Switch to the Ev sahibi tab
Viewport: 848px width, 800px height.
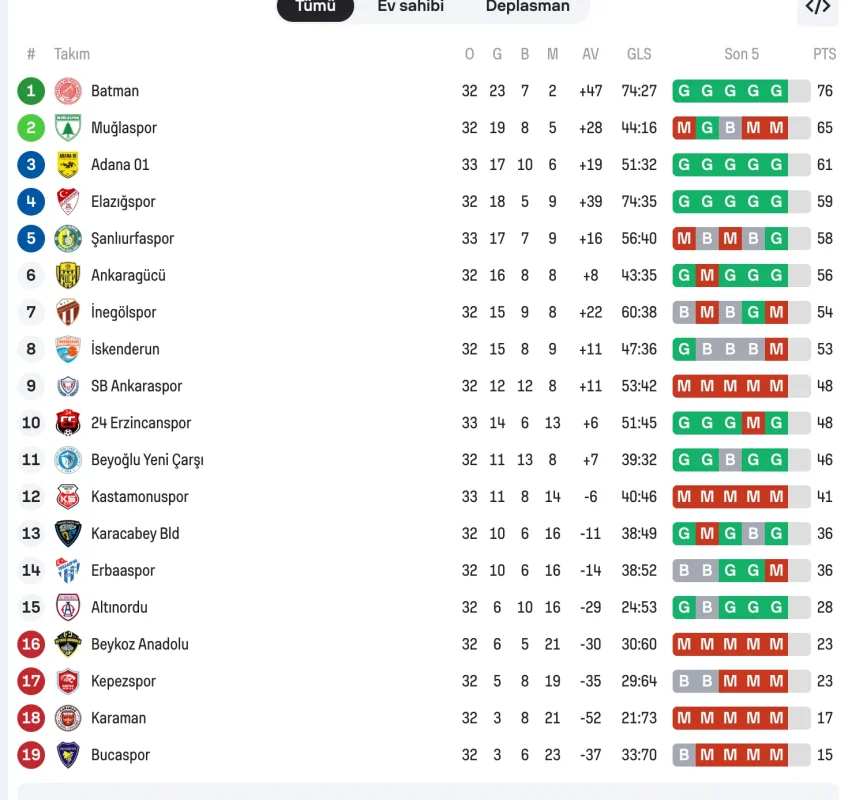(410, 7)
